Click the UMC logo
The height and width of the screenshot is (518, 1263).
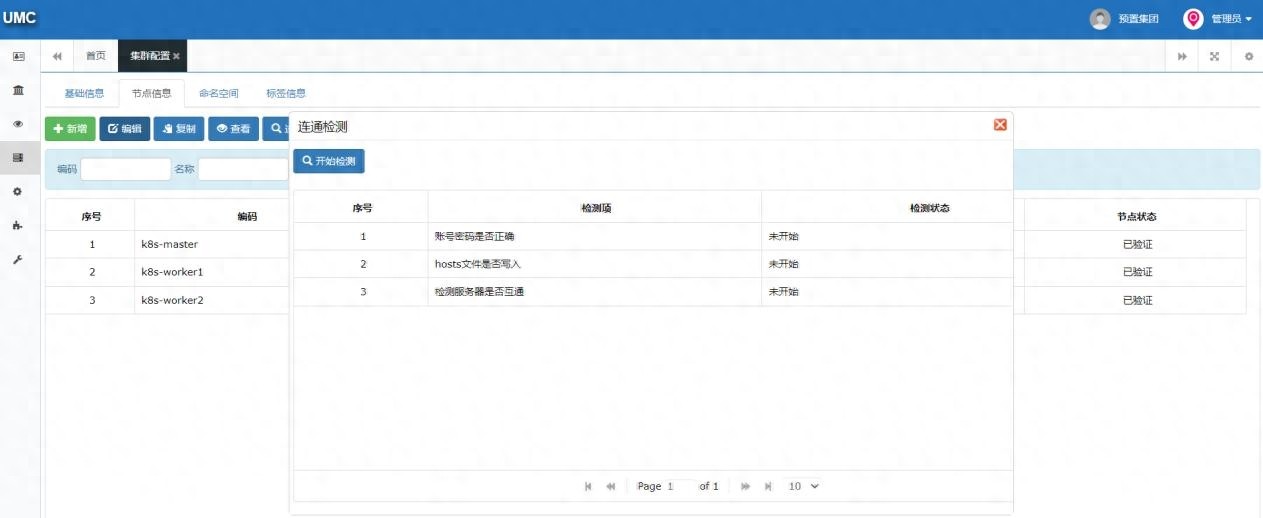point(19,18)
